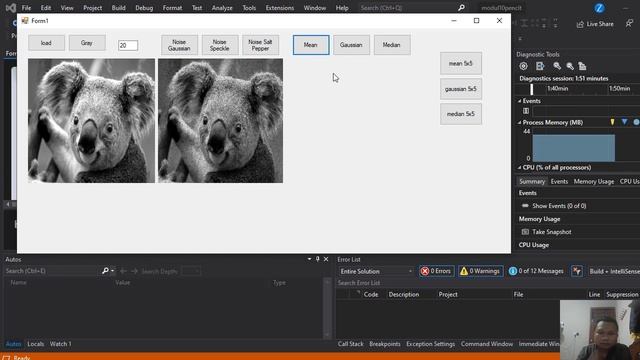Click the noise value field showing 20

[128, 45]
